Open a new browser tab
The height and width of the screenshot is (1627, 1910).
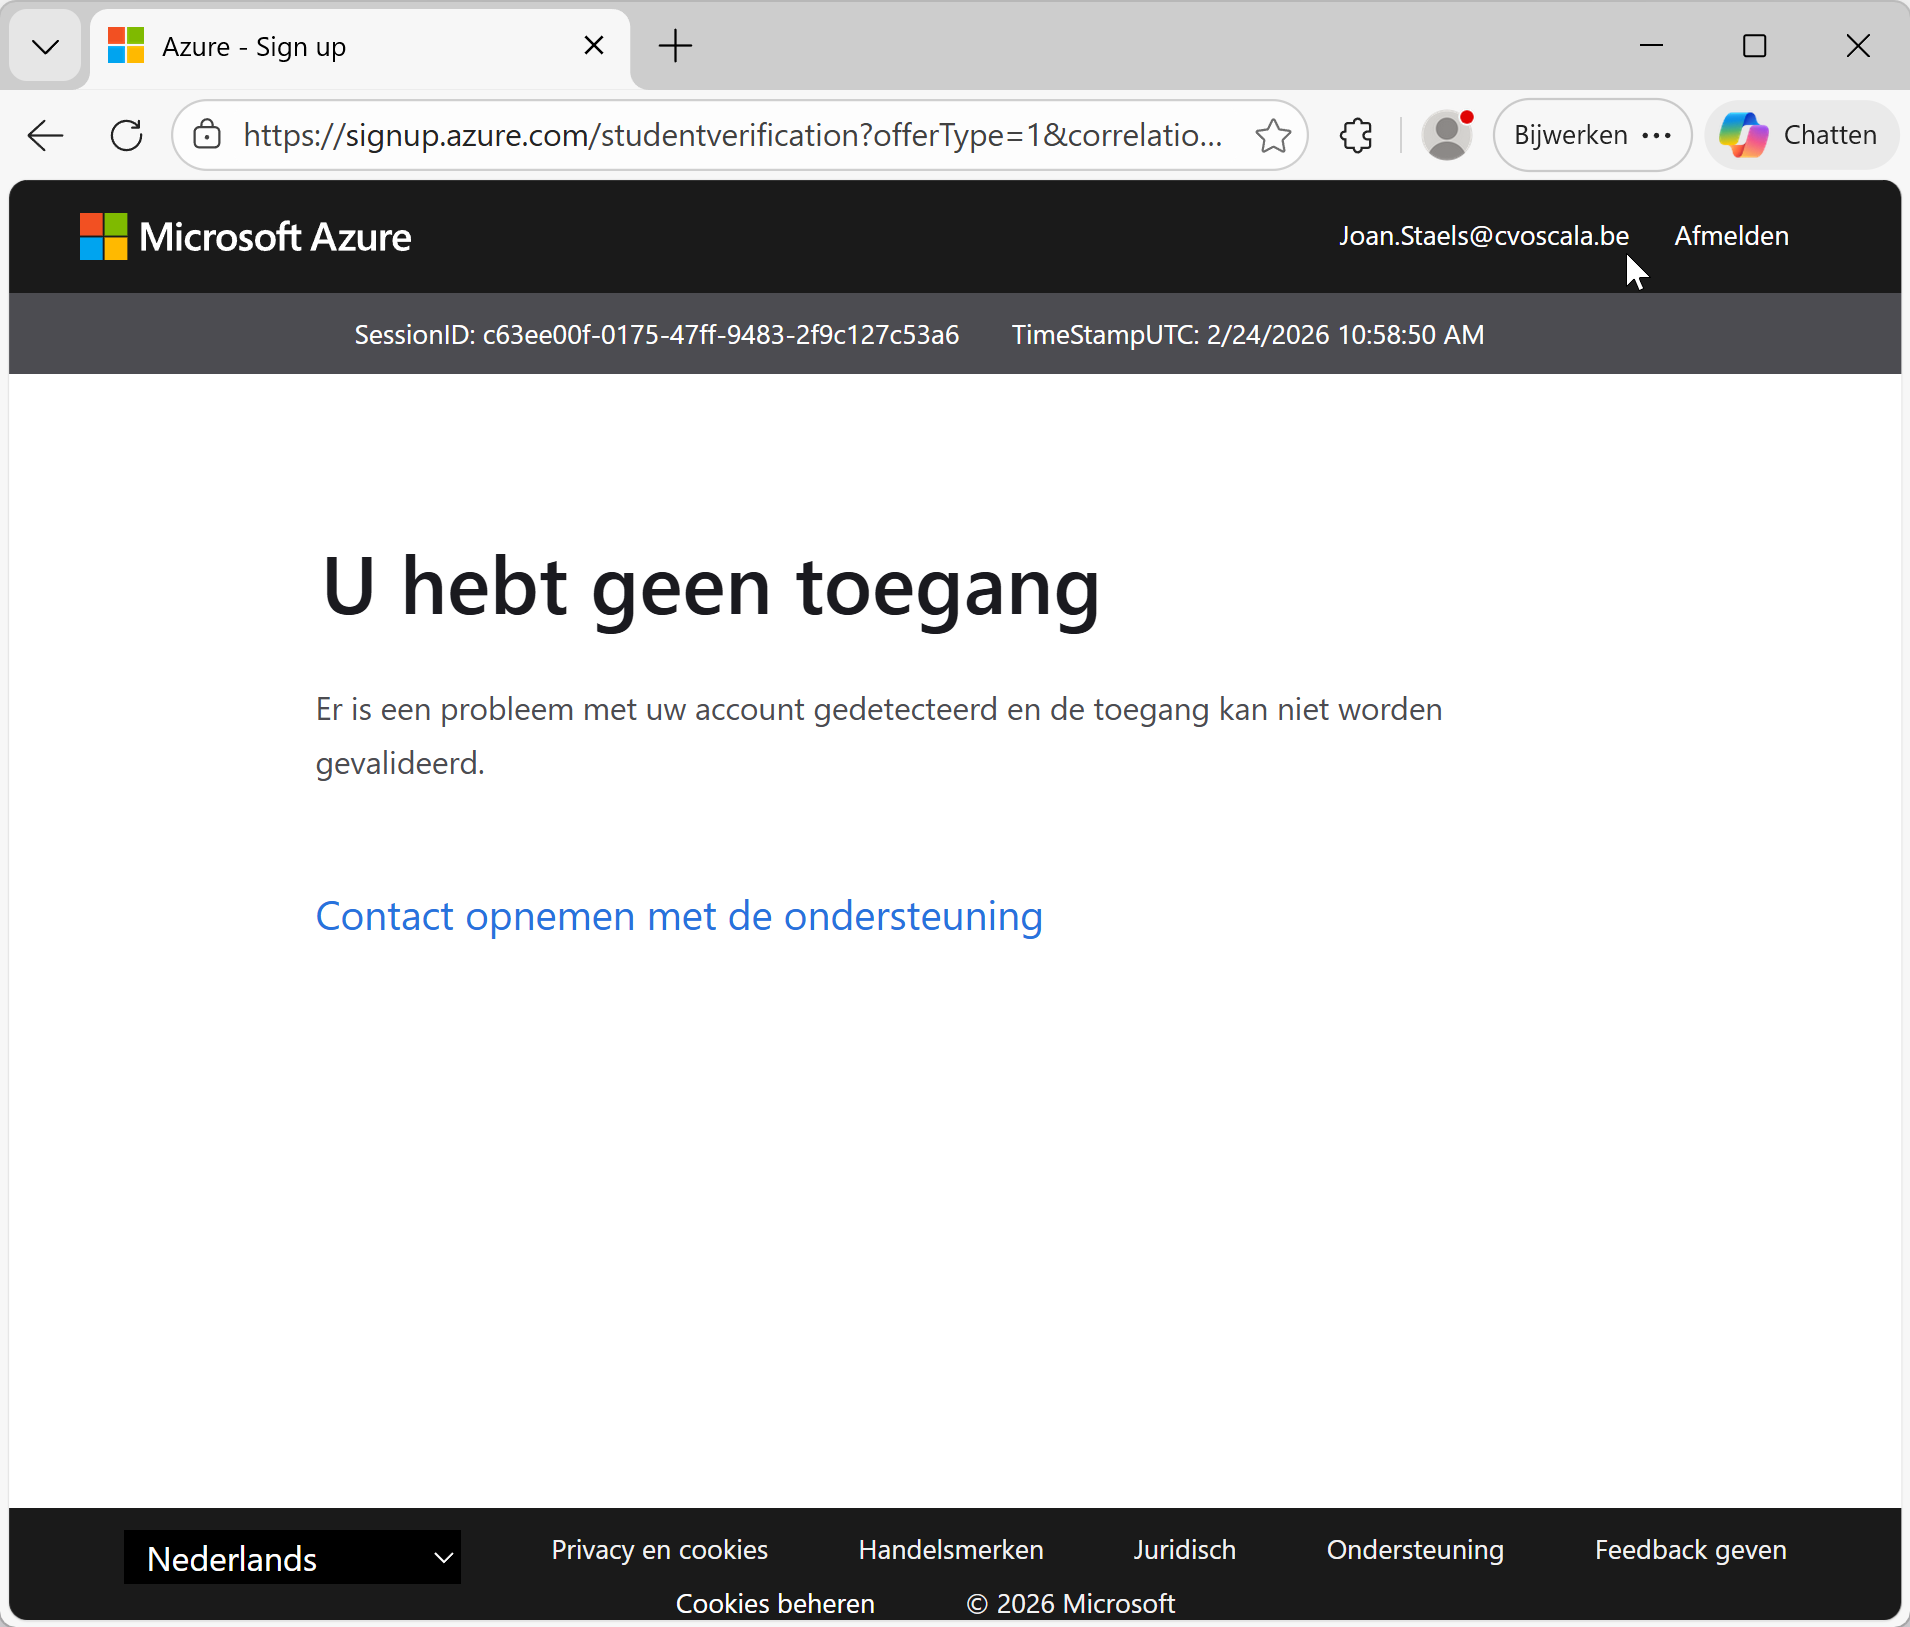click(676, 46)
